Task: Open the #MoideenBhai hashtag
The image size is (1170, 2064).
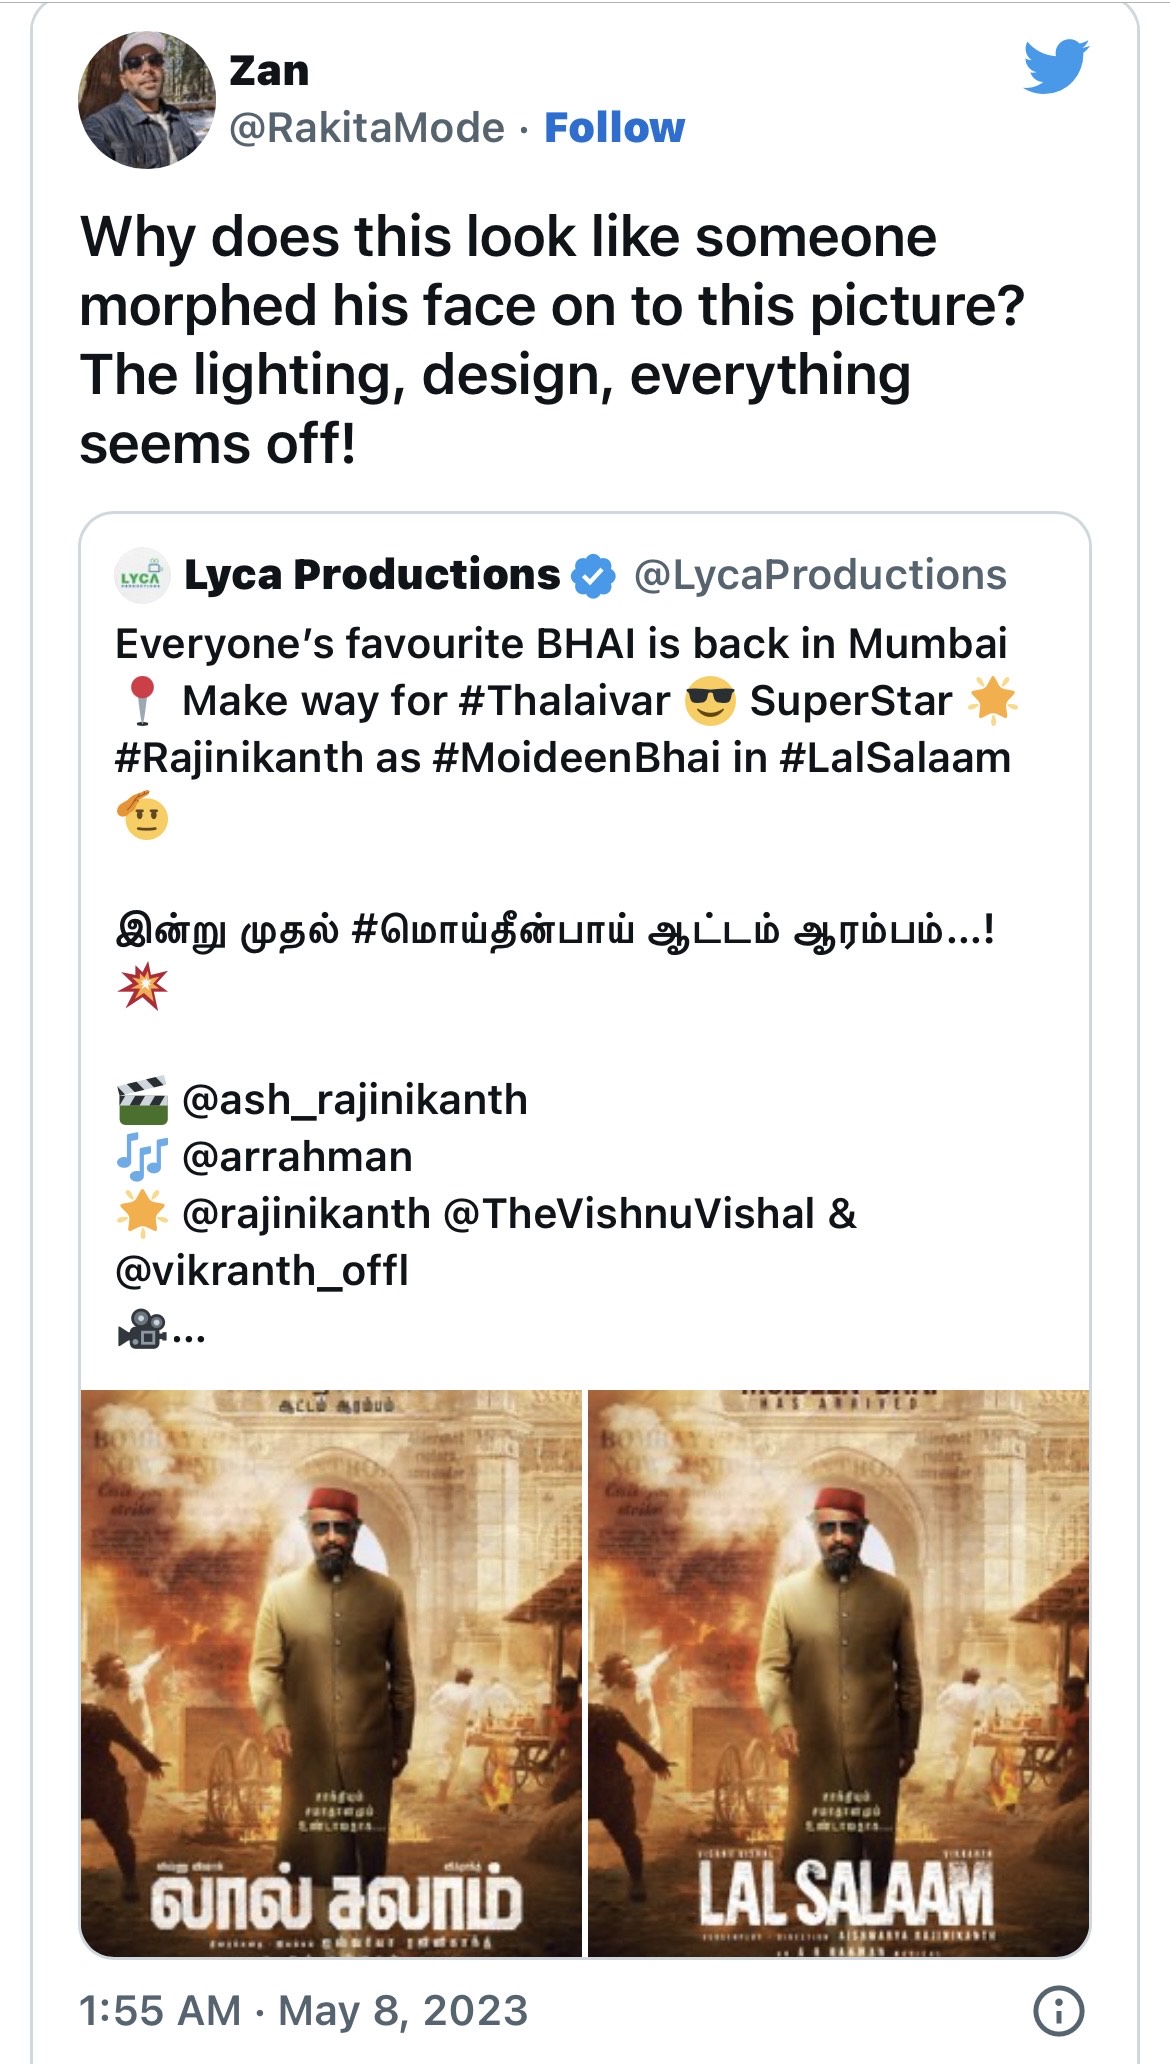Action: tap(576, 758)
